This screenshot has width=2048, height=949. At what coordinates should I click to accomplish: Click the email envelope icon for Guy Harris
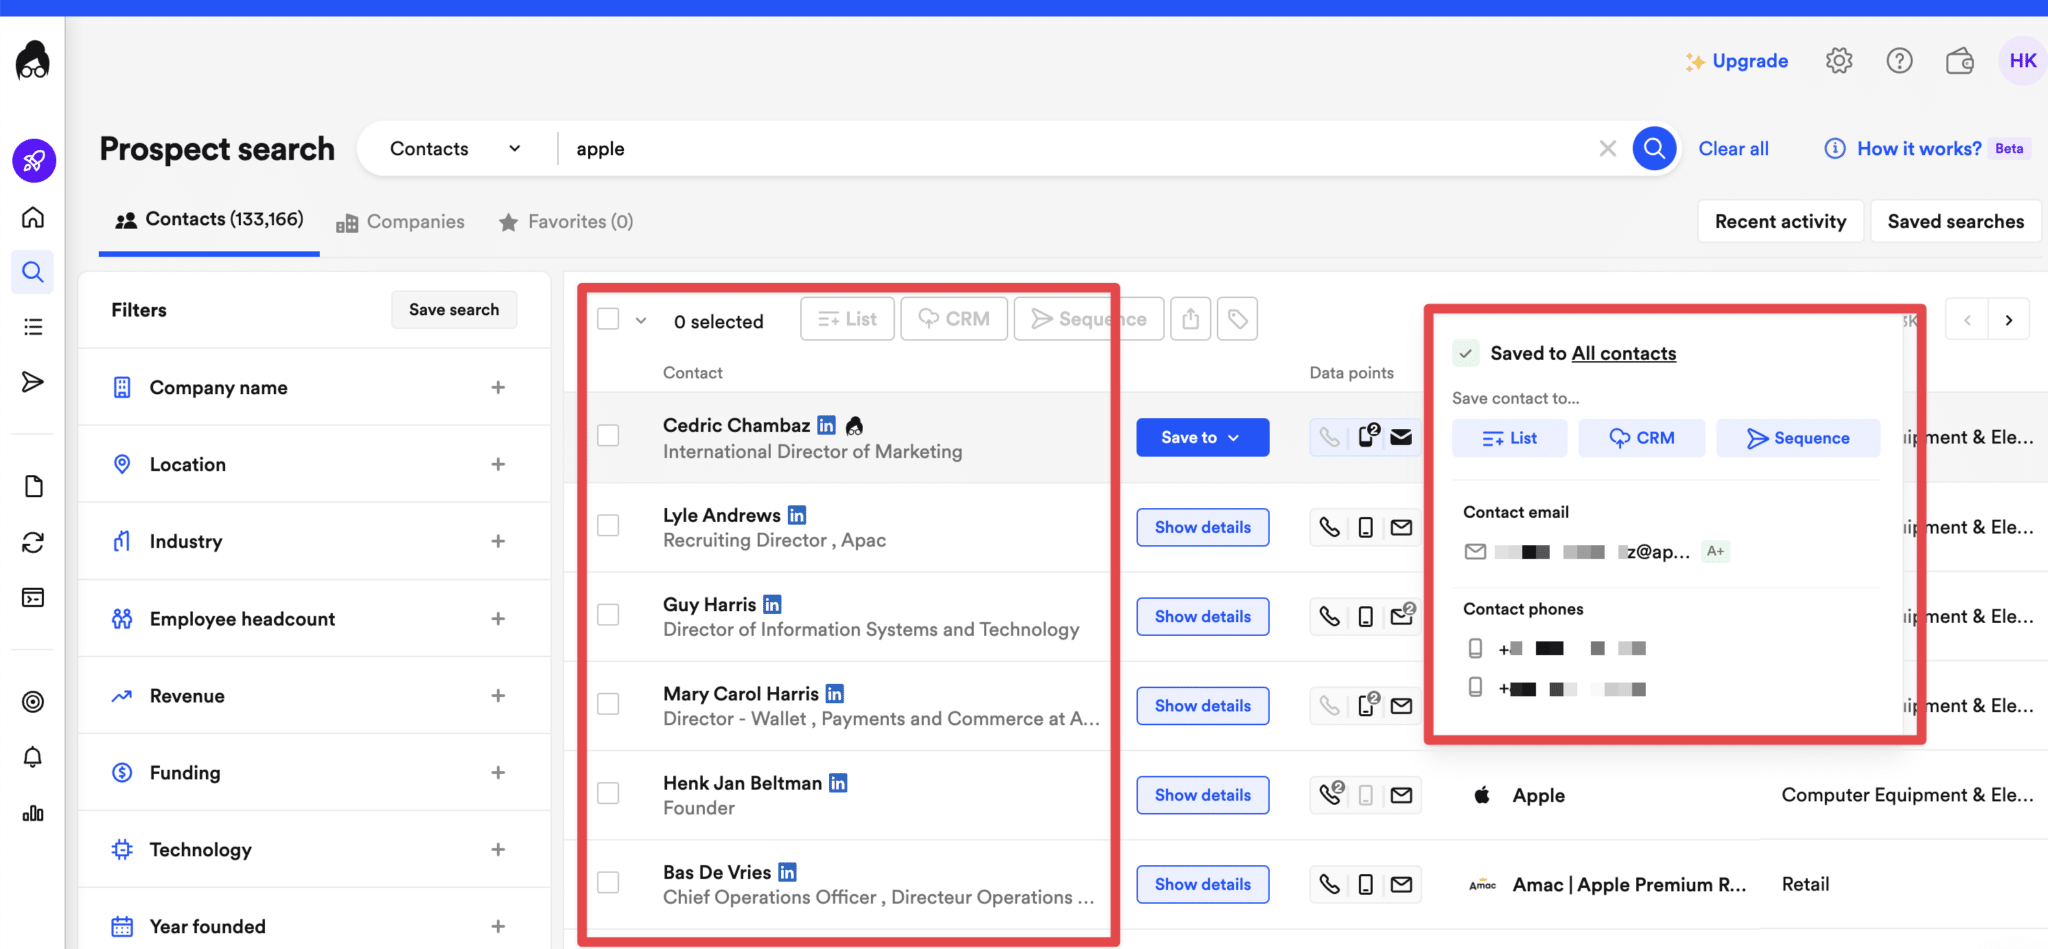(x=1401, y=616)
